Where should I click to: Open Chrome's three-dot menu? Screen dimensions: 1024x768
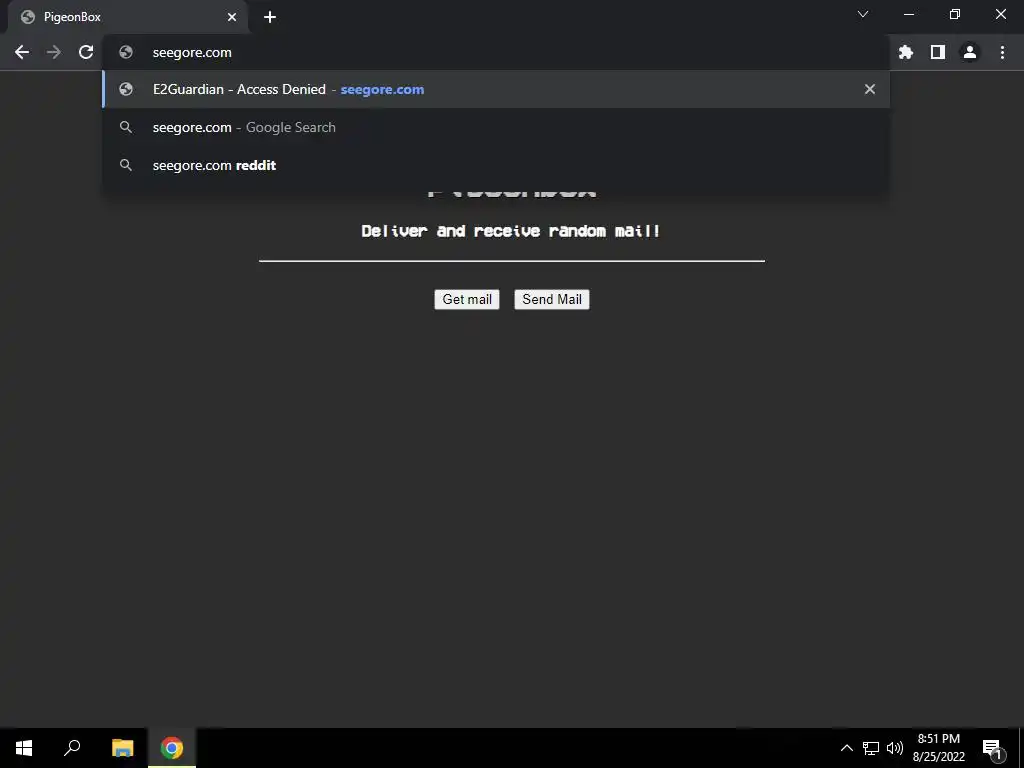pos(1002,52)
